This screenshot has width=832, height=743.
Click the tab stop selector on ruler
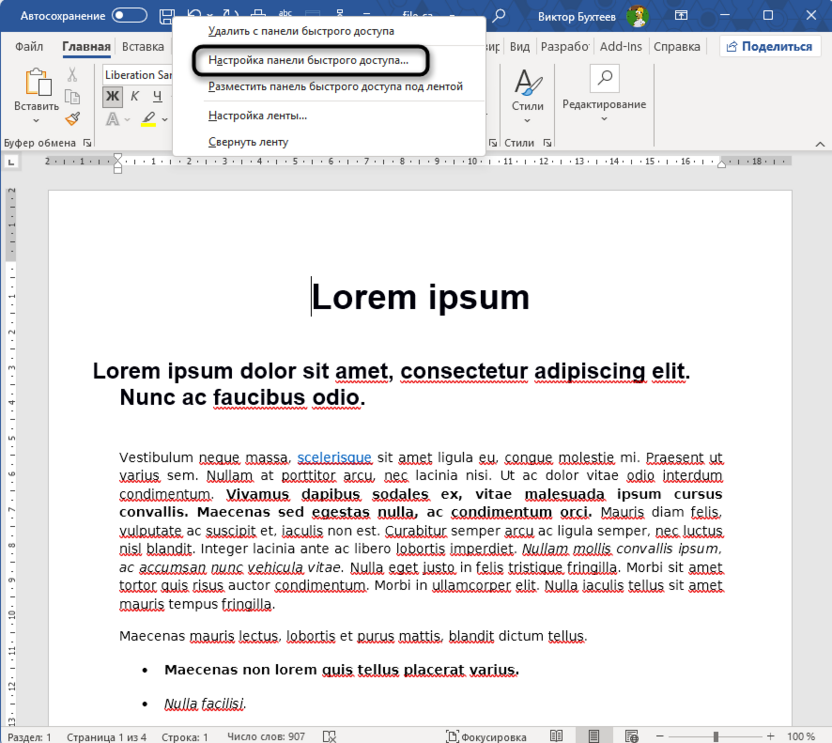pyautogui.click(x=11, y=162)
